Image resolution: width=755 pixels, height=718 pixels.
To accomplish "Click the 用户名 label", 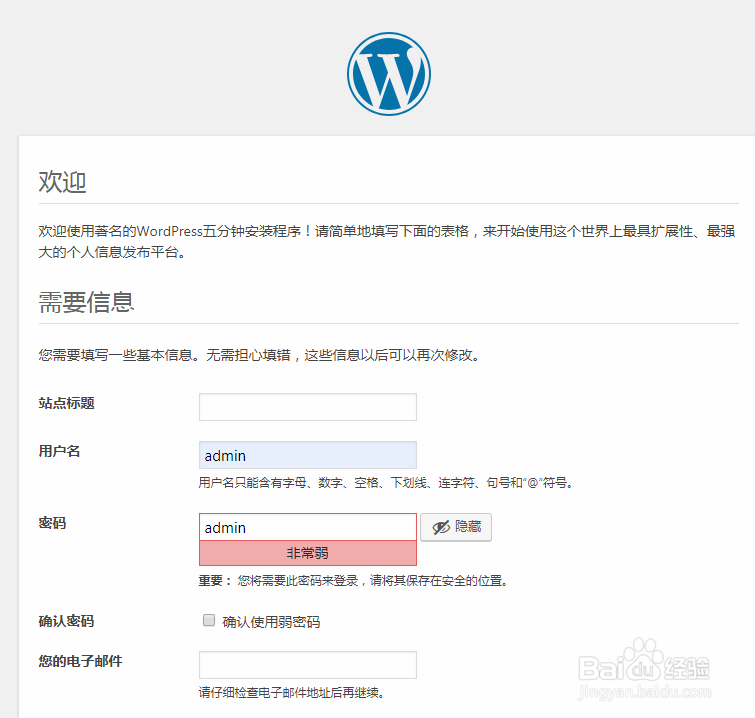I will pyautogui.click(x=59, y=451).
